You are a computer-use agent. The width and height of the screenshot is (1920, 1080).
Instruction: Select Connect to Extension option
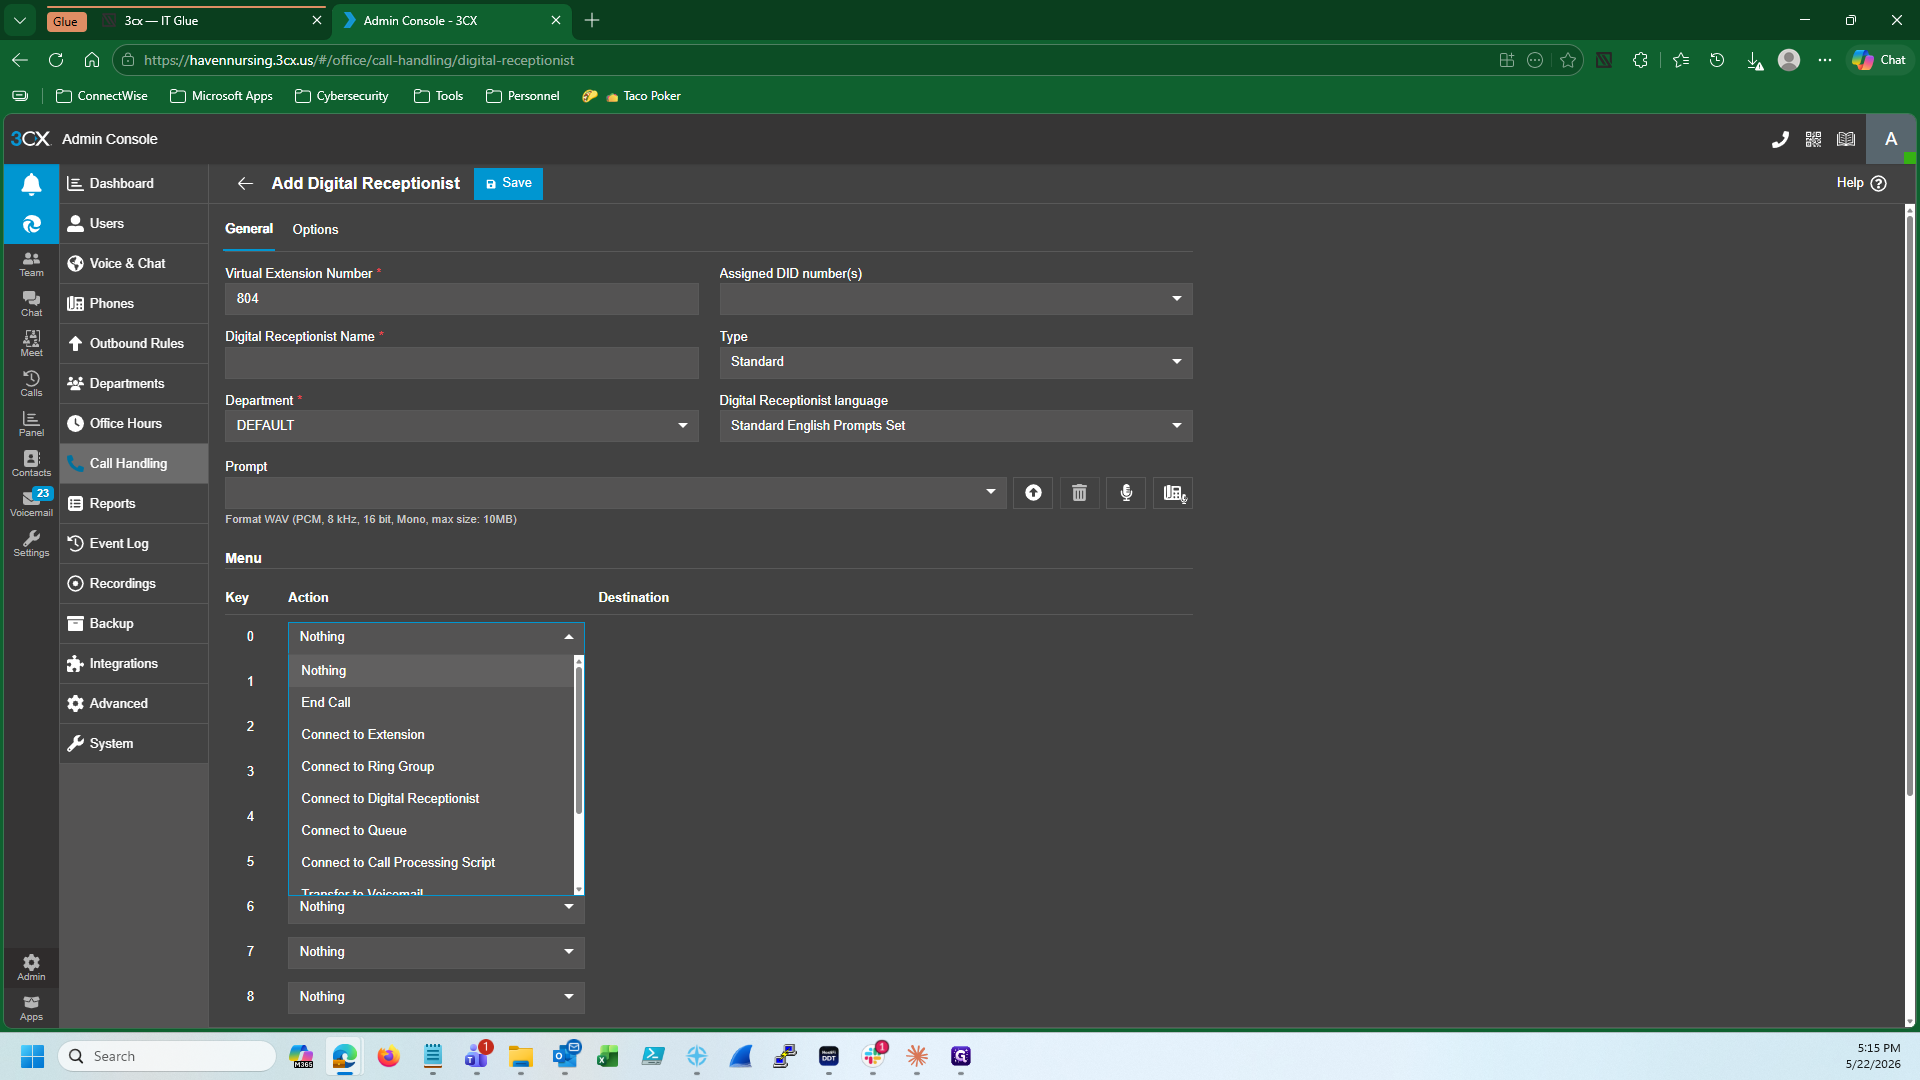pos(431,735)
